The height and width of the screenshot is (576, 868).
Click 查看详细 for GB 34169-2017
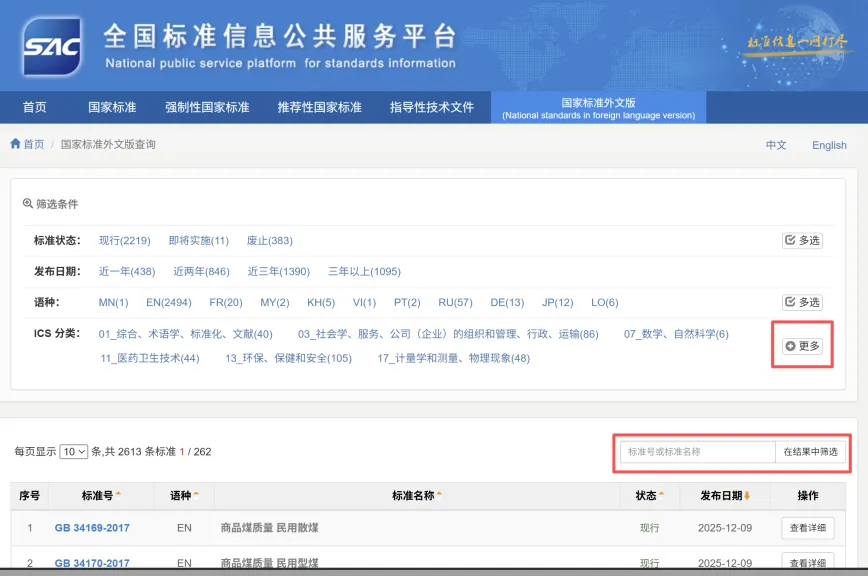(x=808, y=528)
